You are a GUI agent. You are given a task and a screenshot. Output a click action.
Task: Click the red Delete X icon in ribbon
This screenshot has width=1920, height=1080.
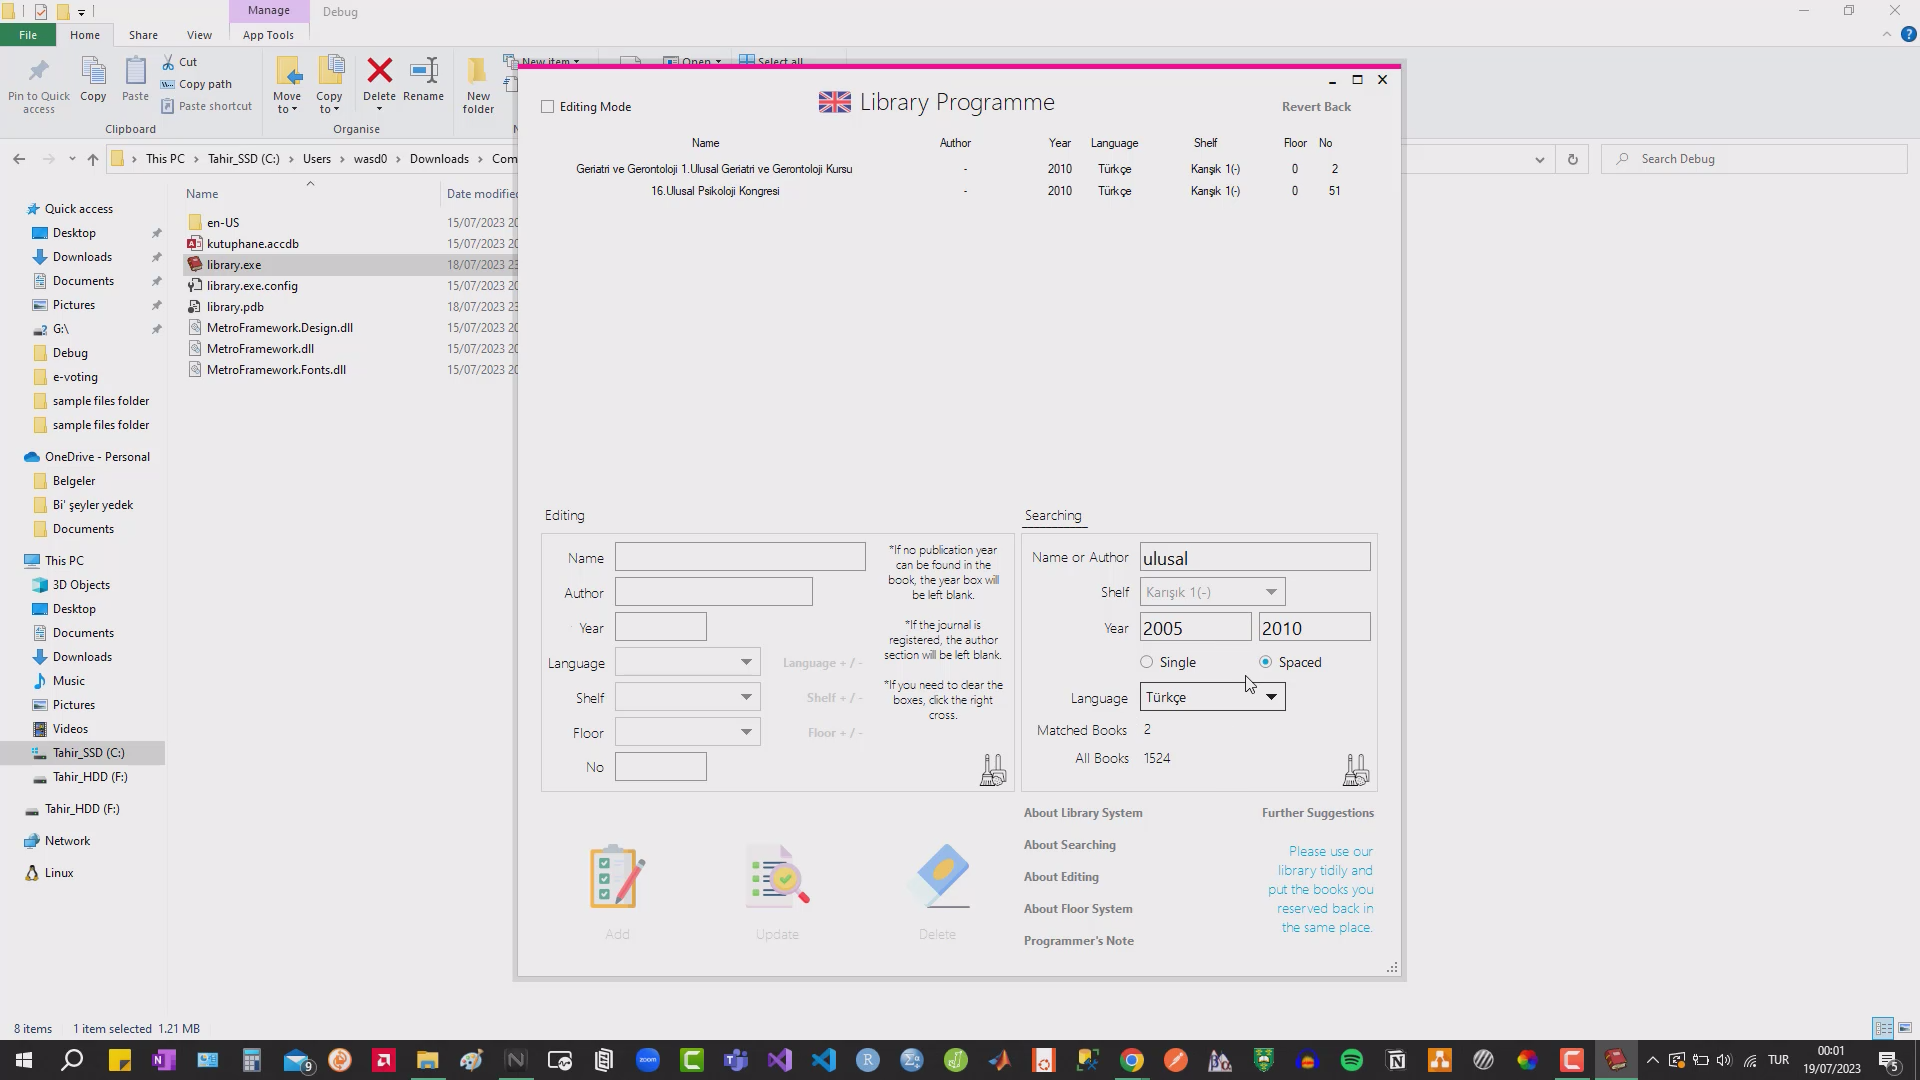click(379, 70)
